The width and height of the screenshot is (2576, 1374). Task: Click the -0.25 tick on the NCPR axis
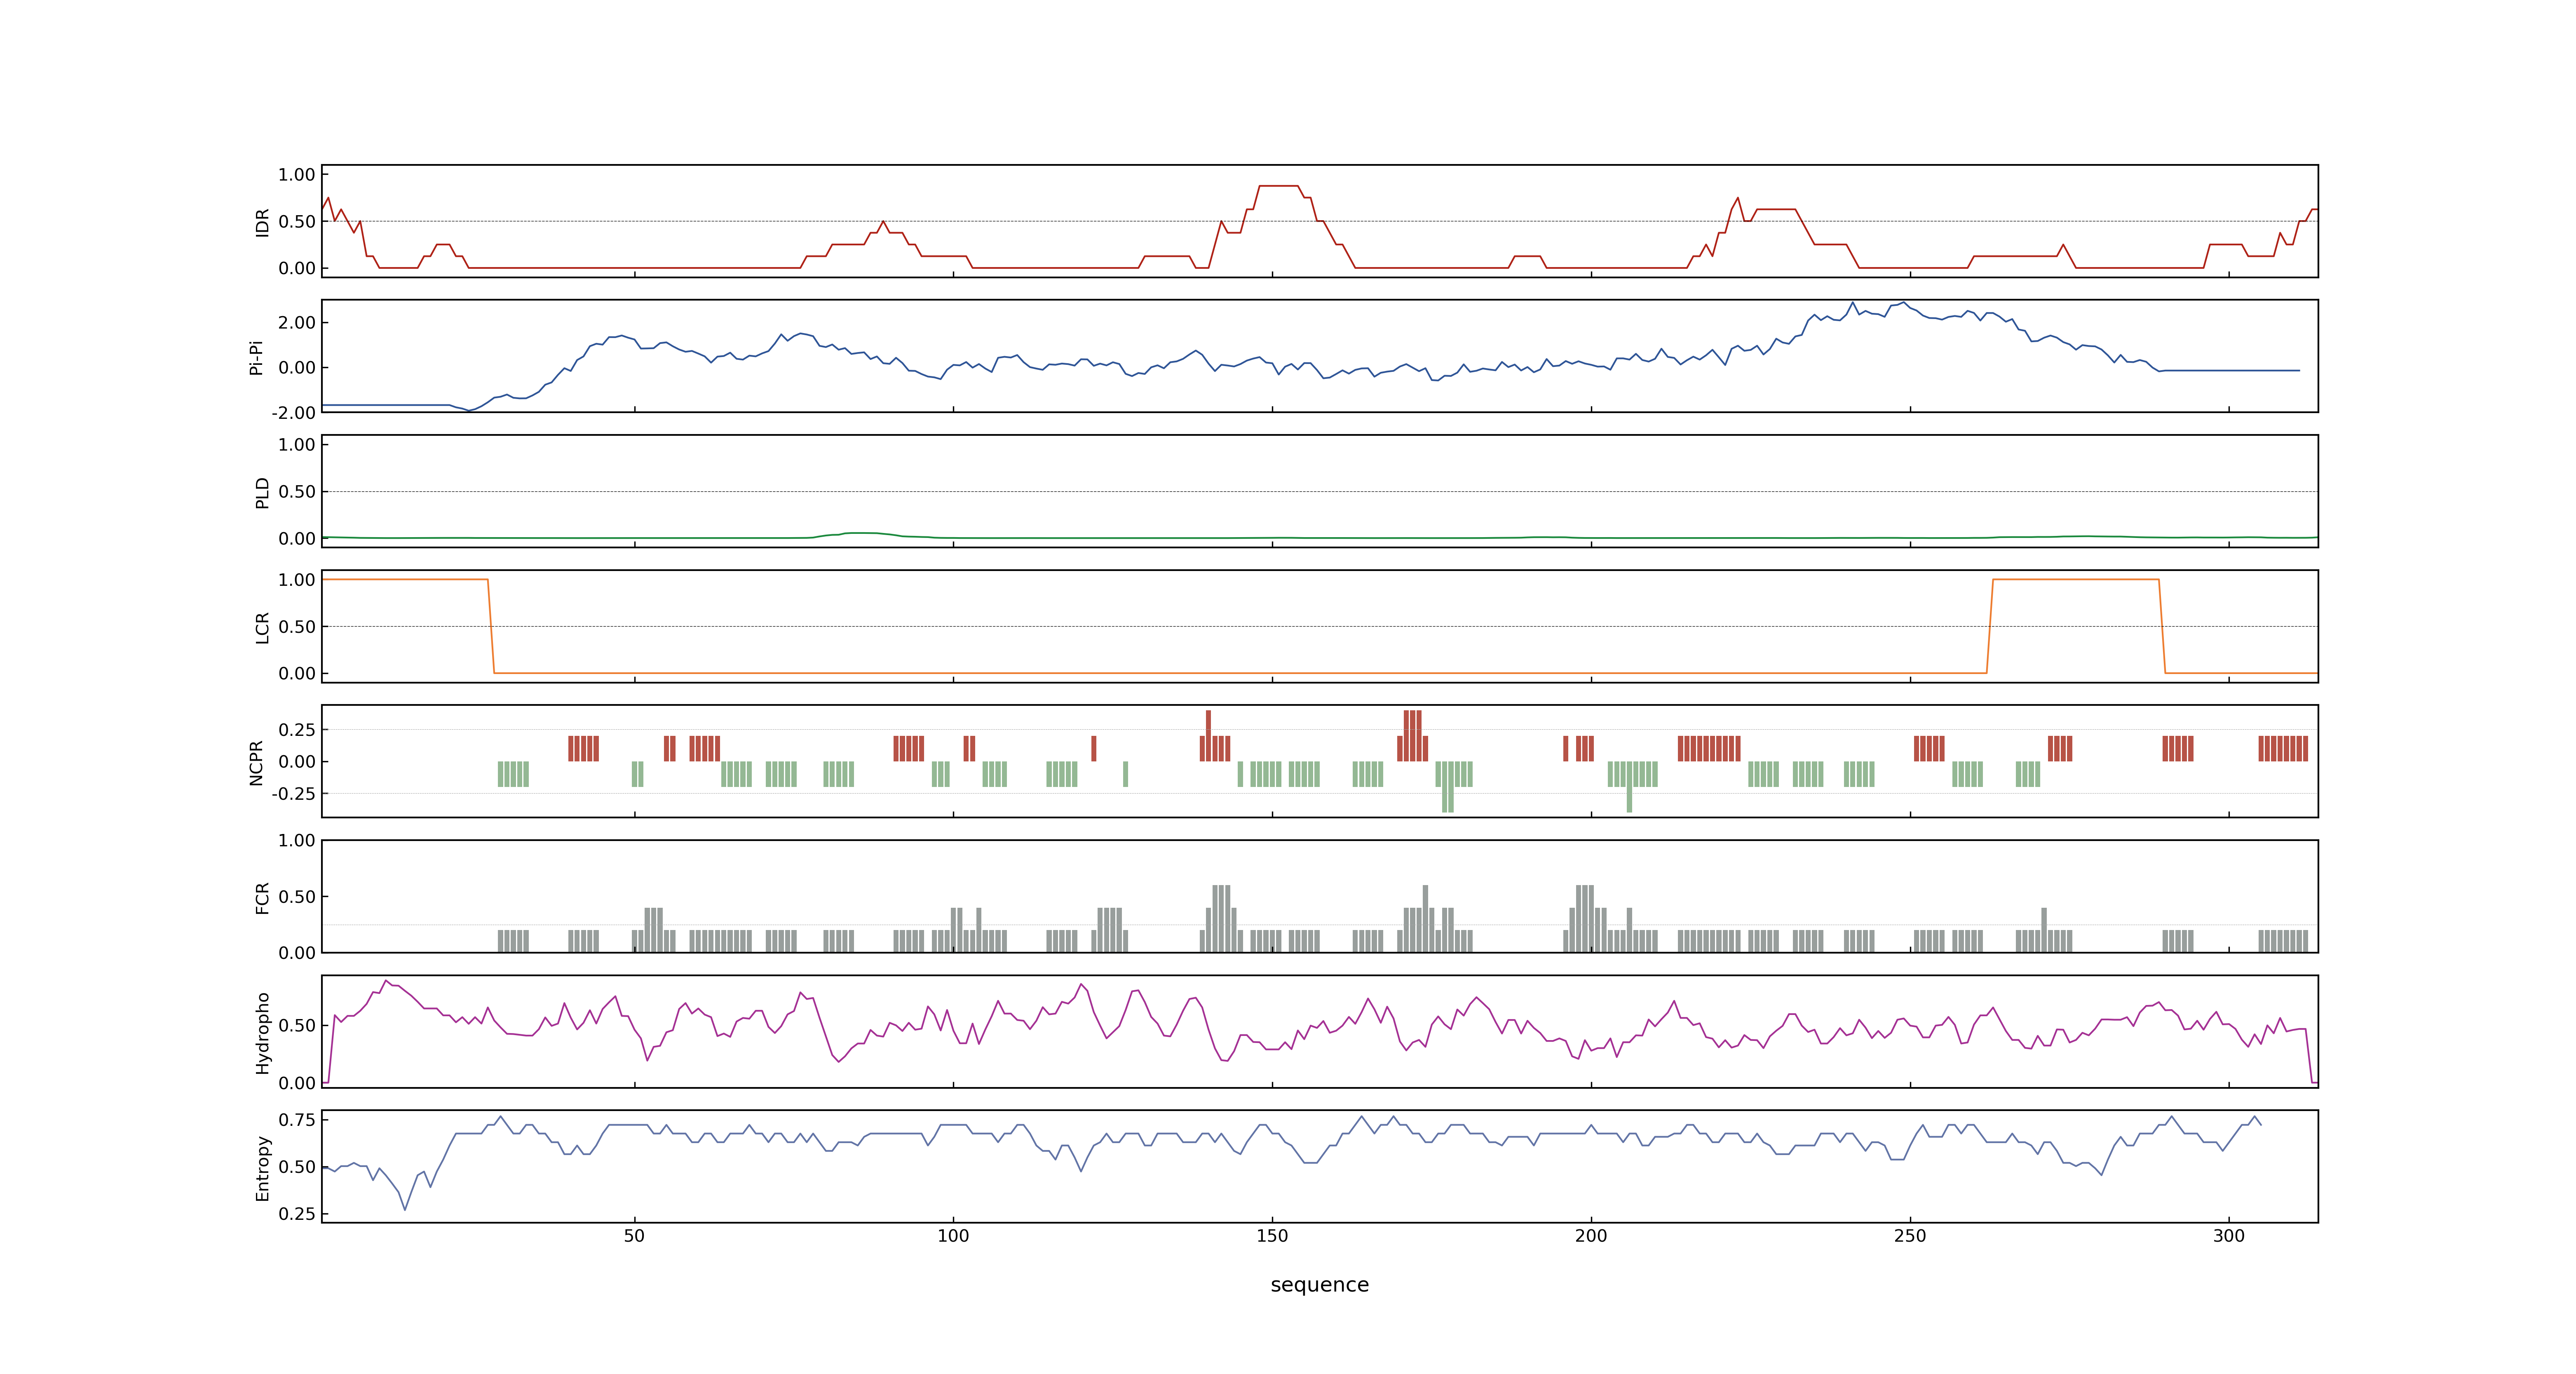293,794
